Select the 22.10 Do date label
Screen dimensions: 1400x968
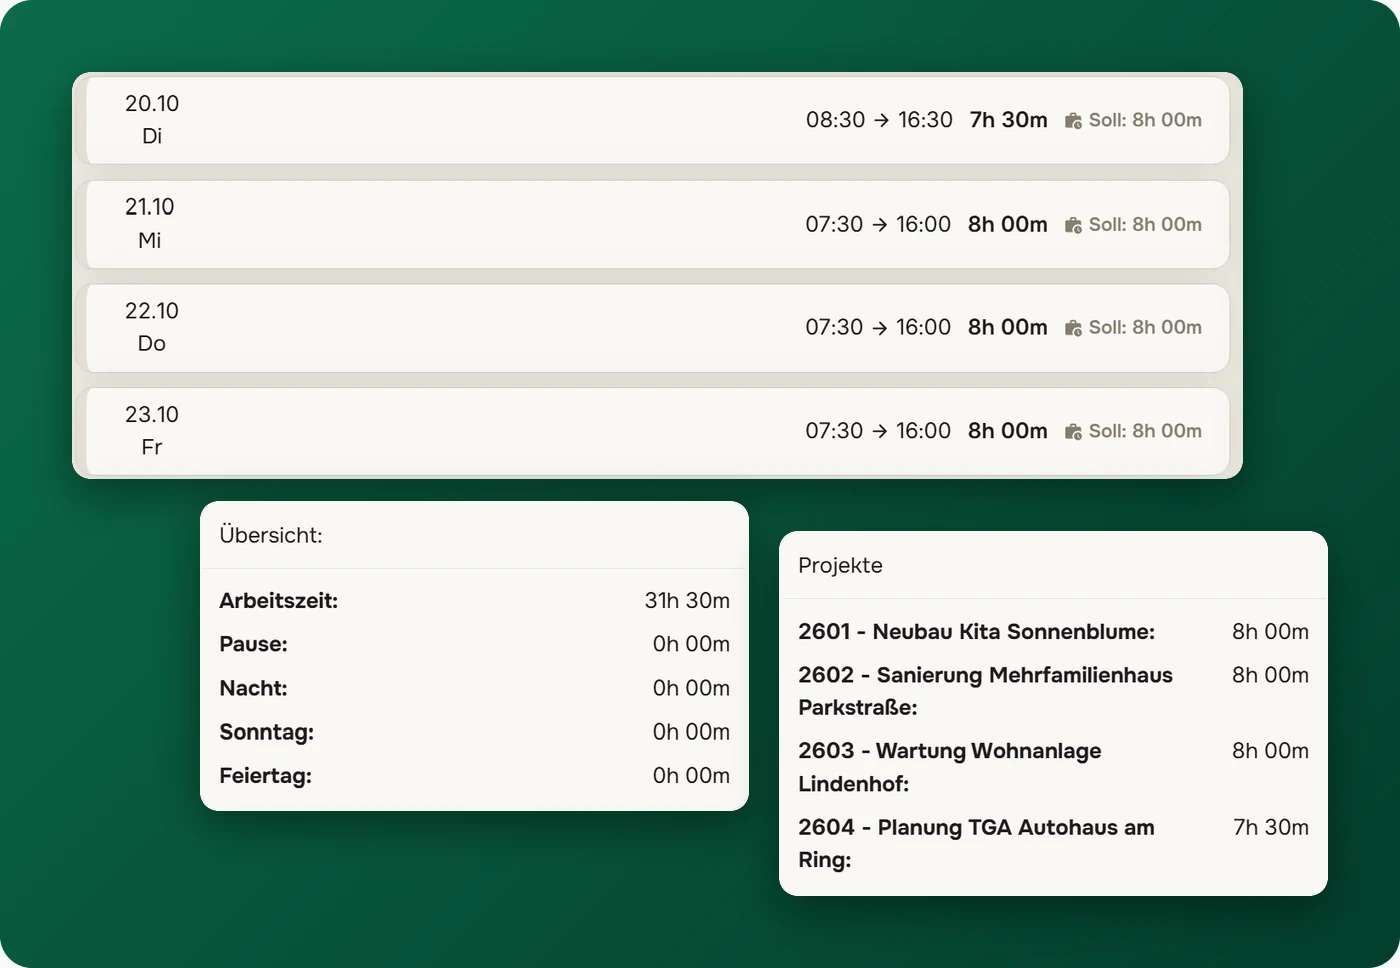click(x=152, y=327)
